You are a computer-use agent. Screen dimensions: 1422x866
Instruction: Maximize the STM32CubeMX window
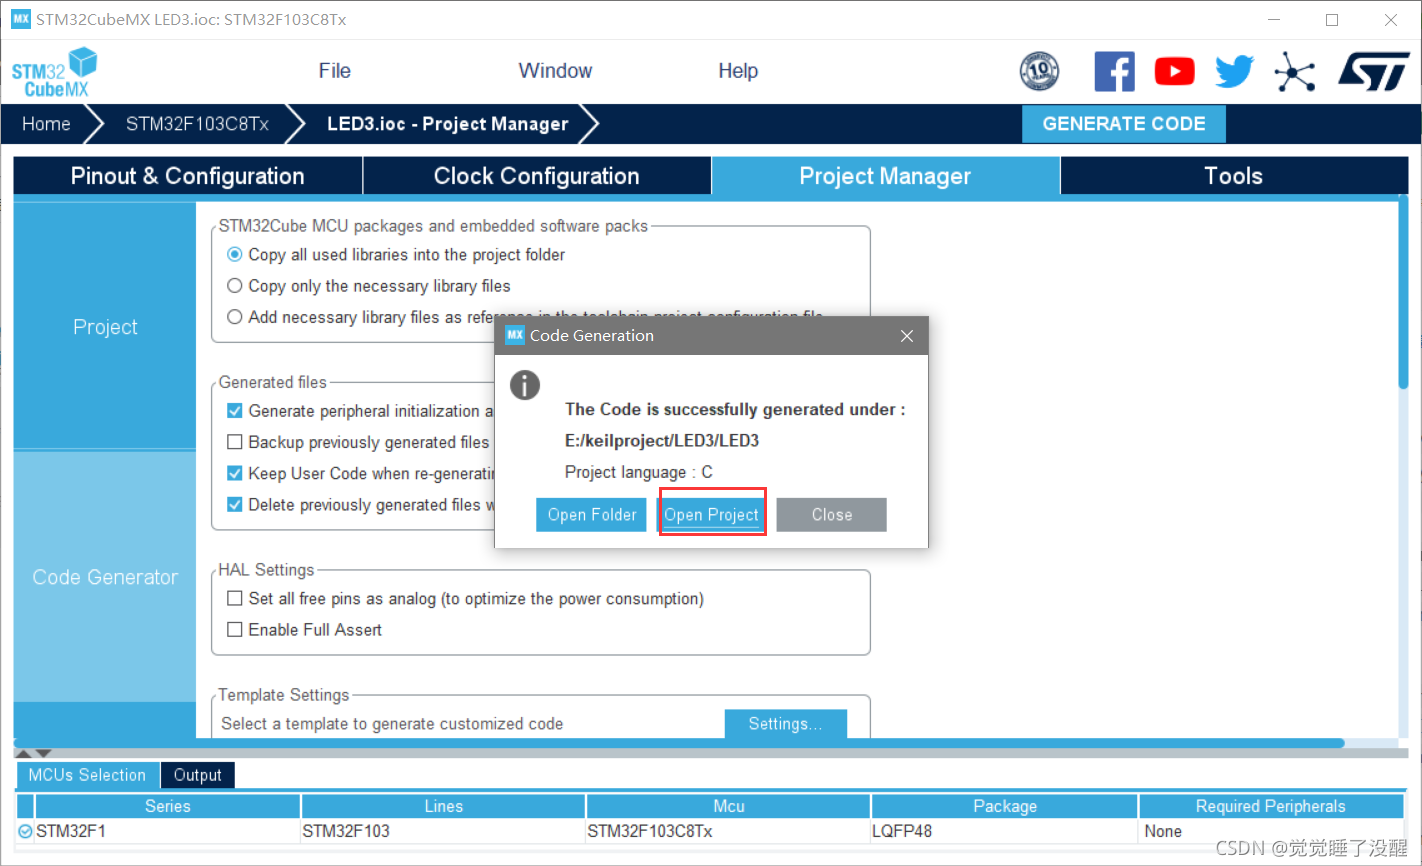coord(1332,20)
